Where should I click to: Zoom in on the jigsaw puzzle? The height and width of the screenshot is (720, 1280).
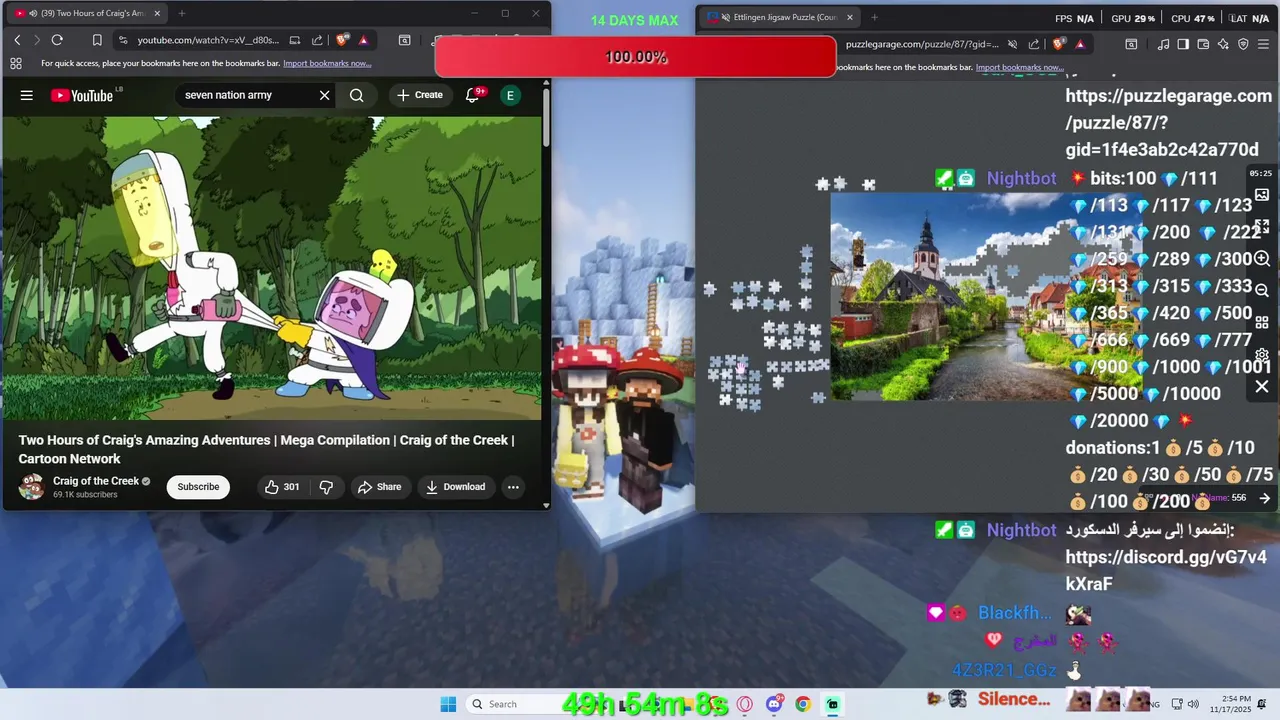coord(1262,259)
